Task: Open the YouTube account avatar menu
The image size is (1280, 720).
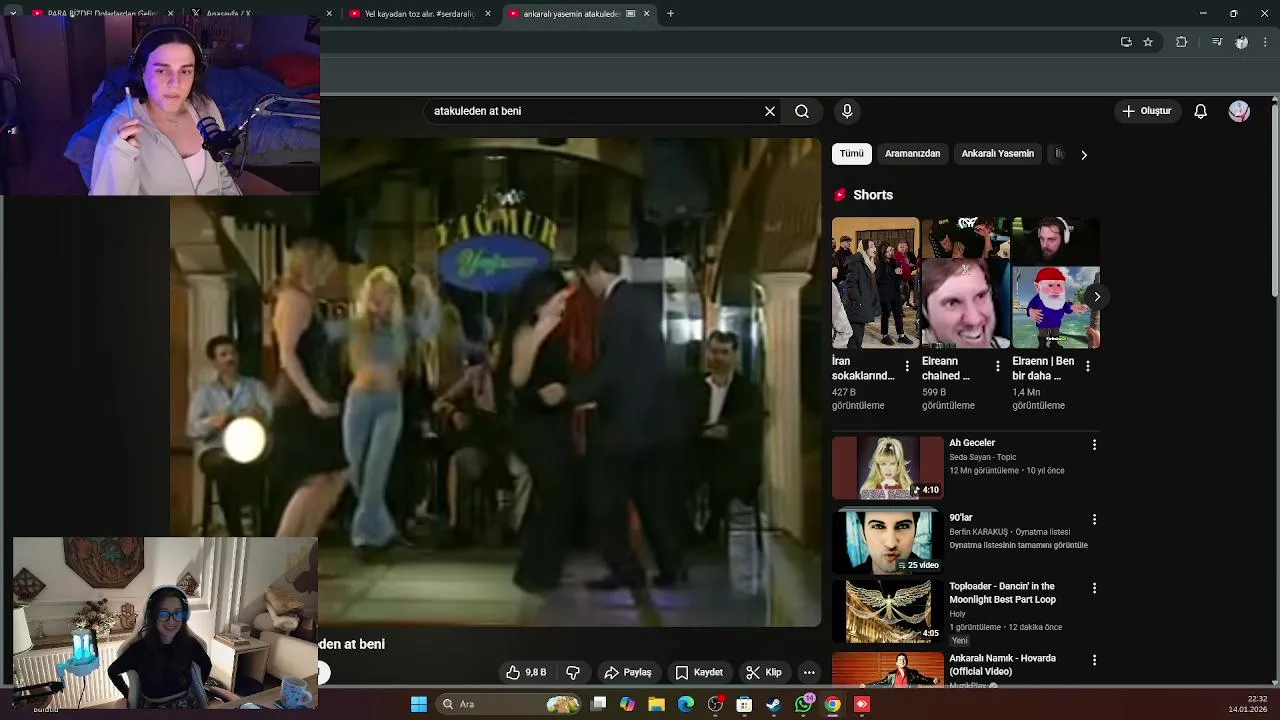Action: pos(1239,111)
